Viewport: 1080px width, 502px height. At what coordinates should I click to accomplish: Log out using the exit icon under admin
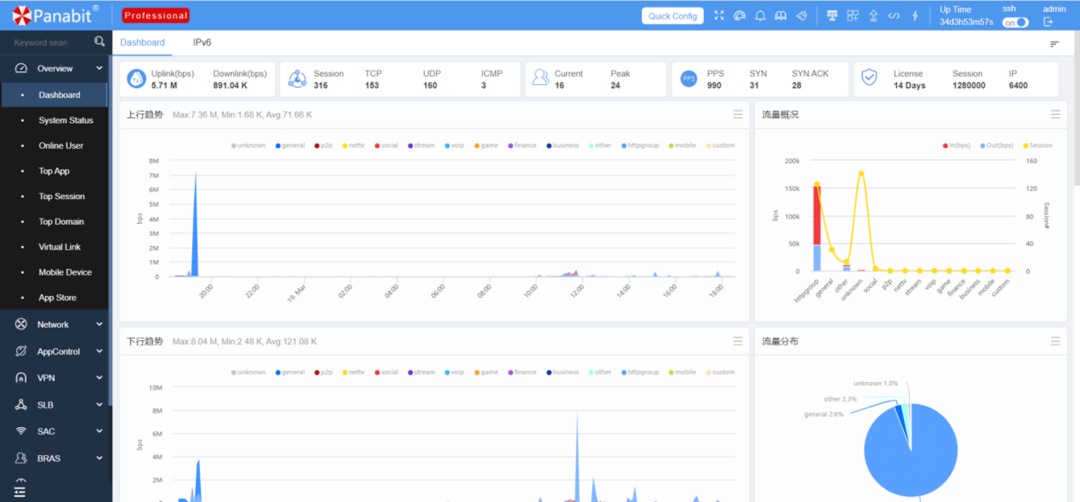pos(1048,22)
